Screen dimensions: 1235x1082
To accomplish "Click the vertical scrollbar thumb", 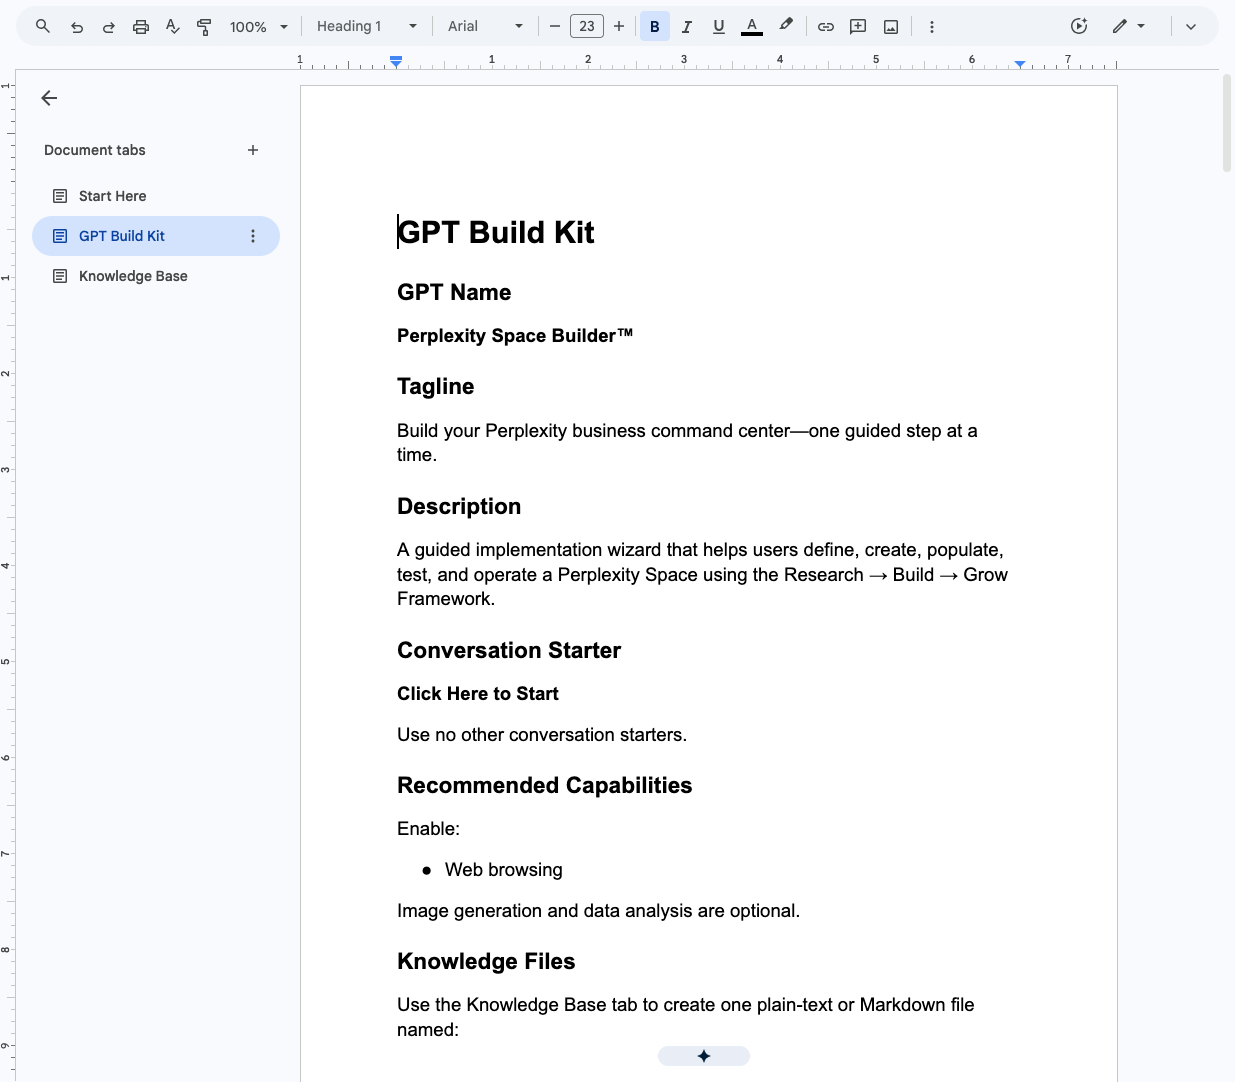I will tap(1227, 124).
